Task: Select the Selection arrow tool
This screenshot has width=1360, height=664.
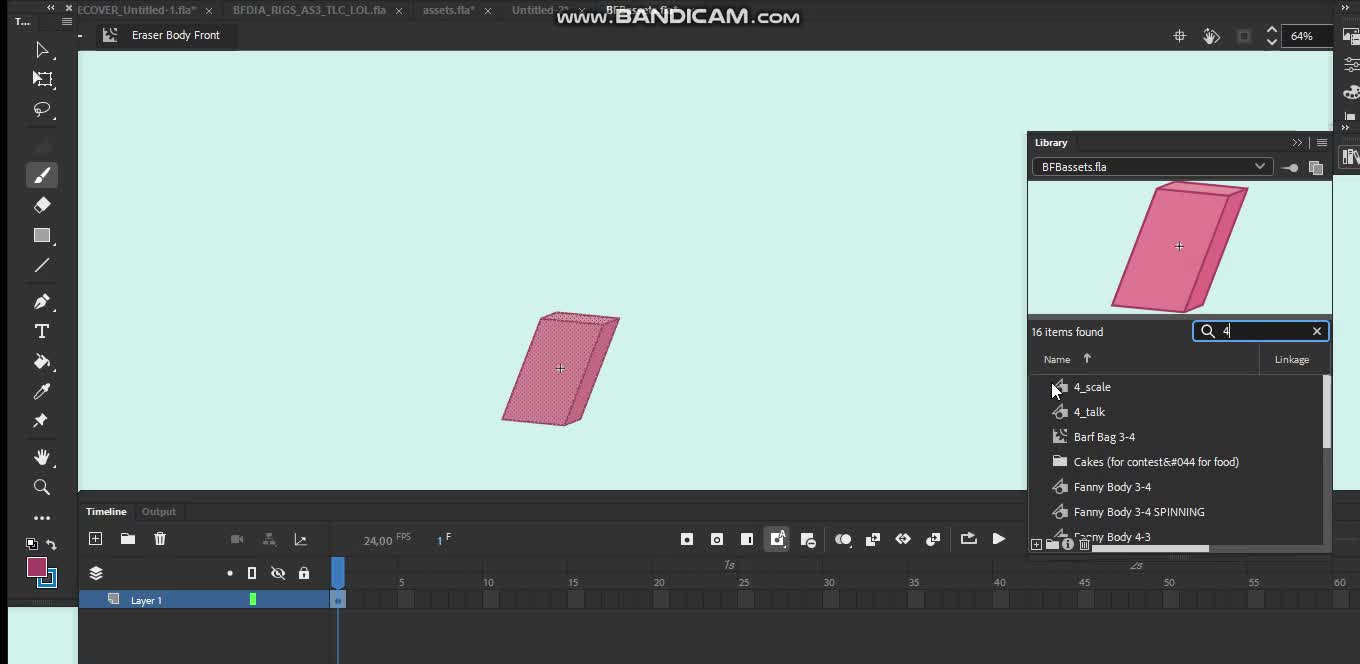Action: pos(42,50)
